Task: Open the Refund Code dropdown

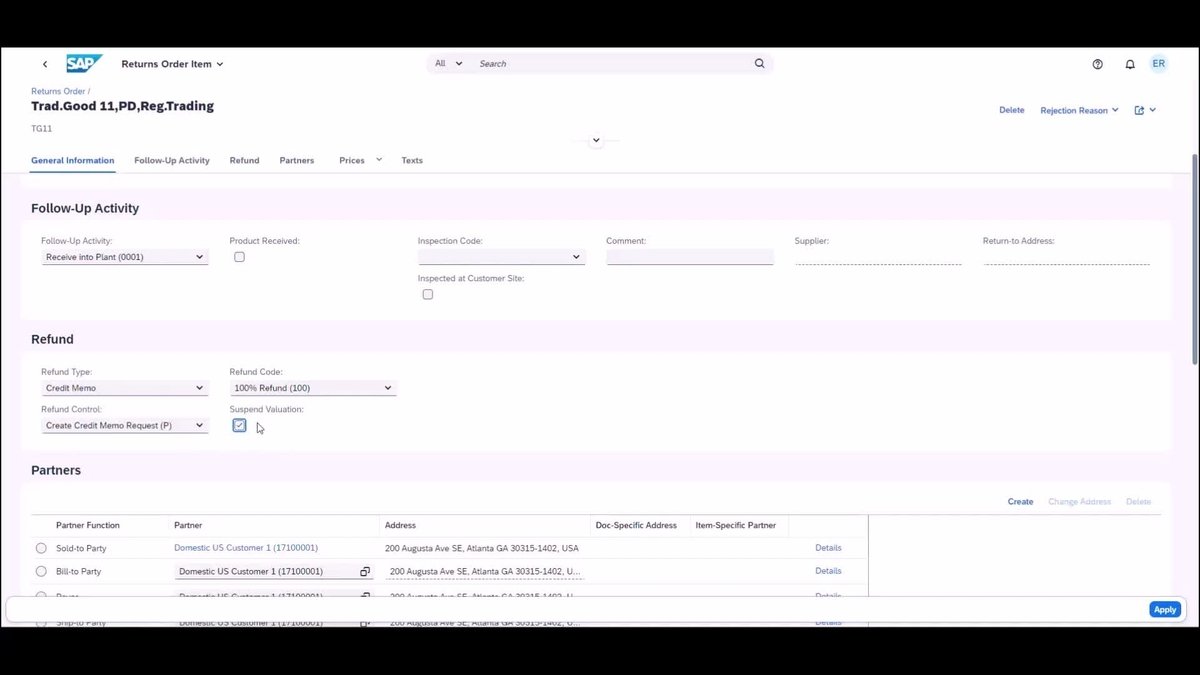Action: [387, 388]
